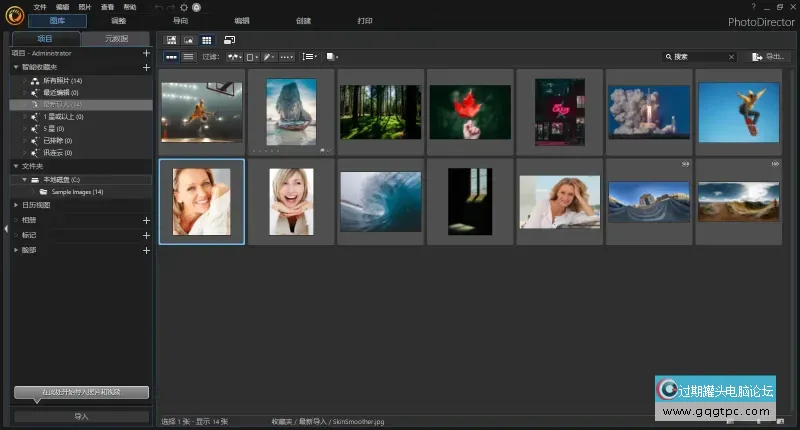Expand the 脸部 section
The width and height of the screenshot is (800, 430).
click(x=16, y=250)
